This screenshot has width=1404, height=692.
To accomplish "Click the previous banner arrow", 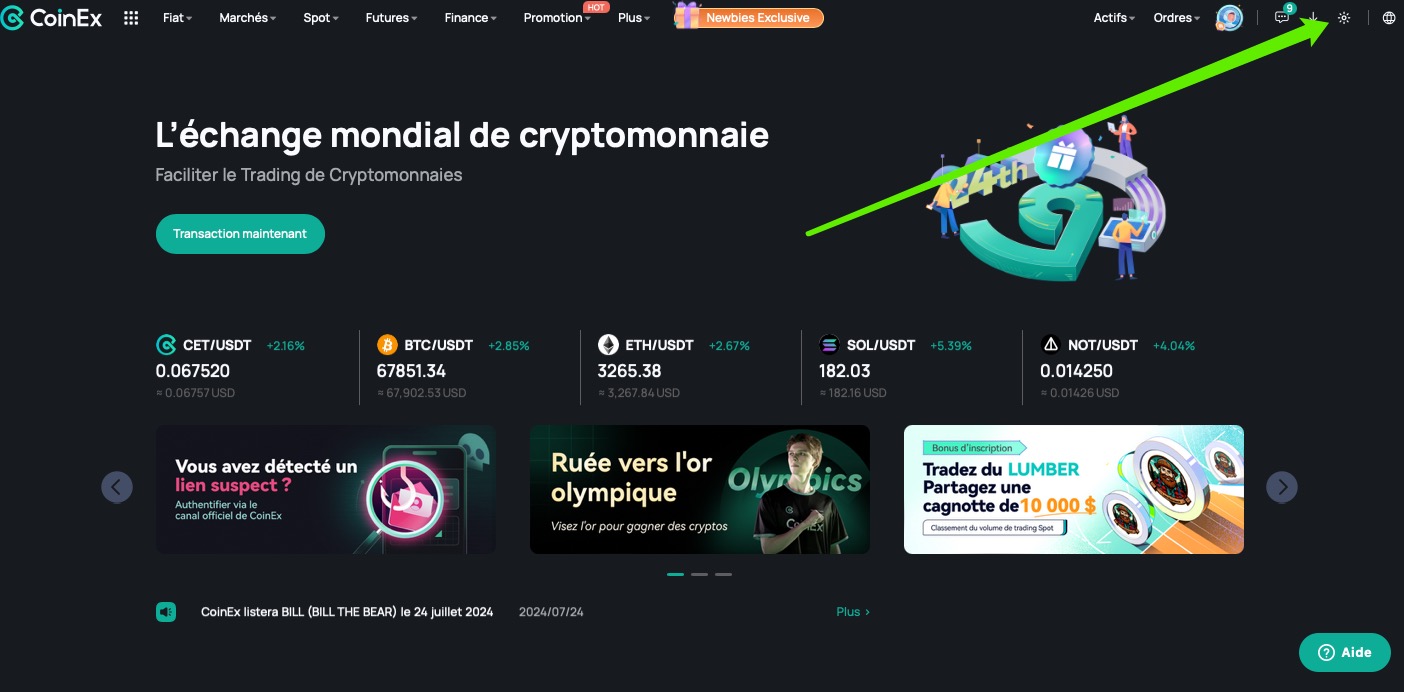I will [x=117, y=487].
